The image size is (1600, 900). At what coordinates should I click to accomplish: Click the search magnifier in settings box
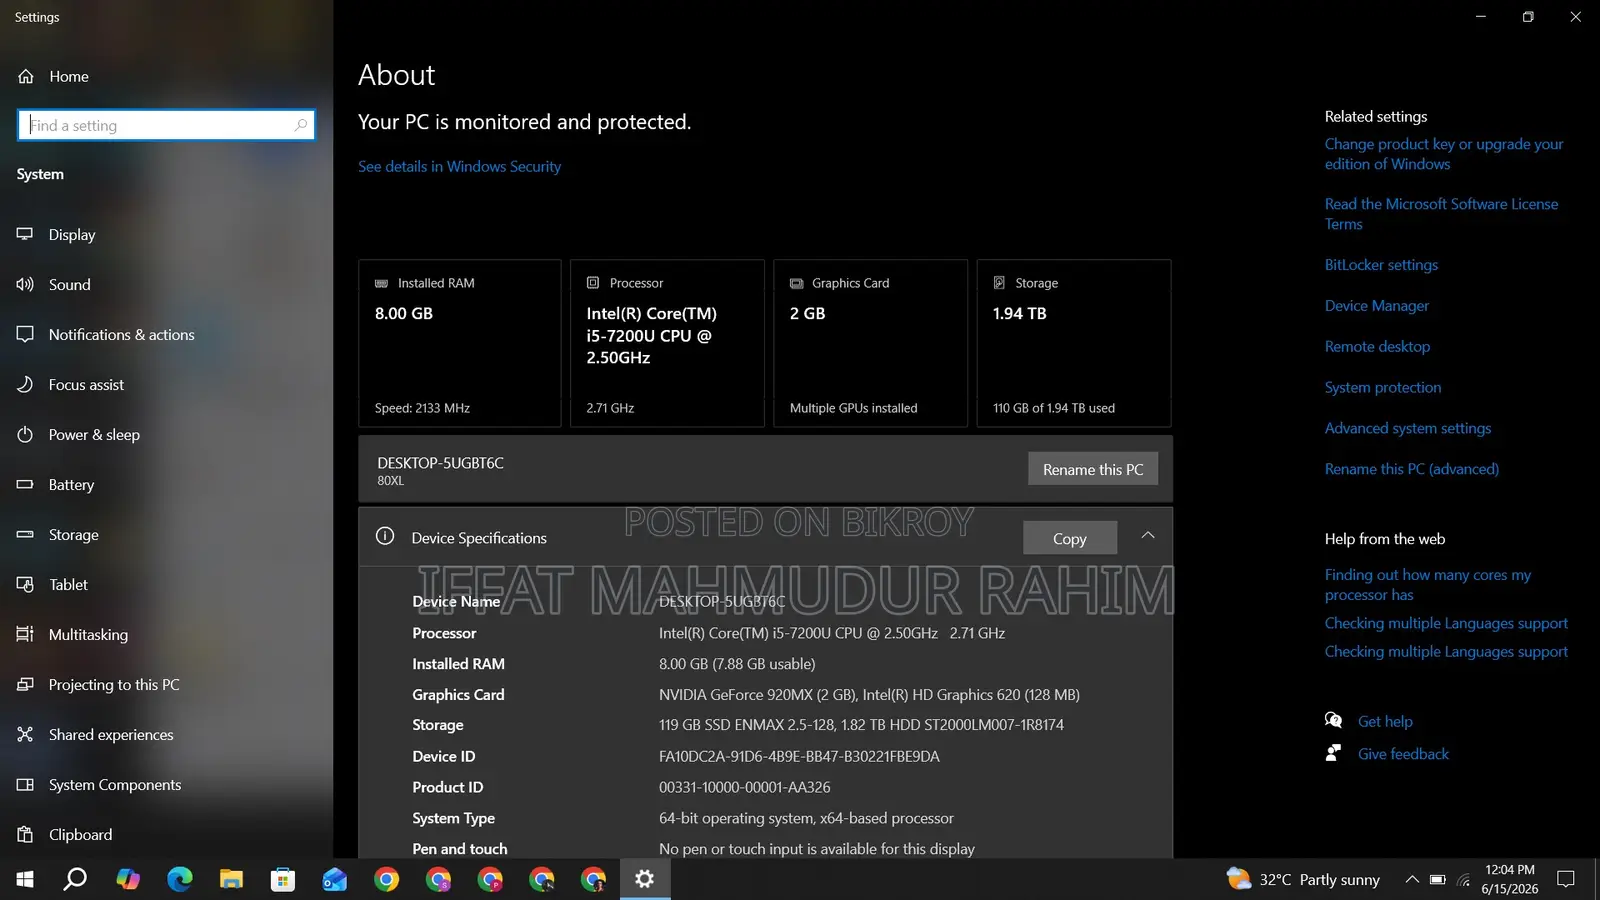tap(300, 125)
